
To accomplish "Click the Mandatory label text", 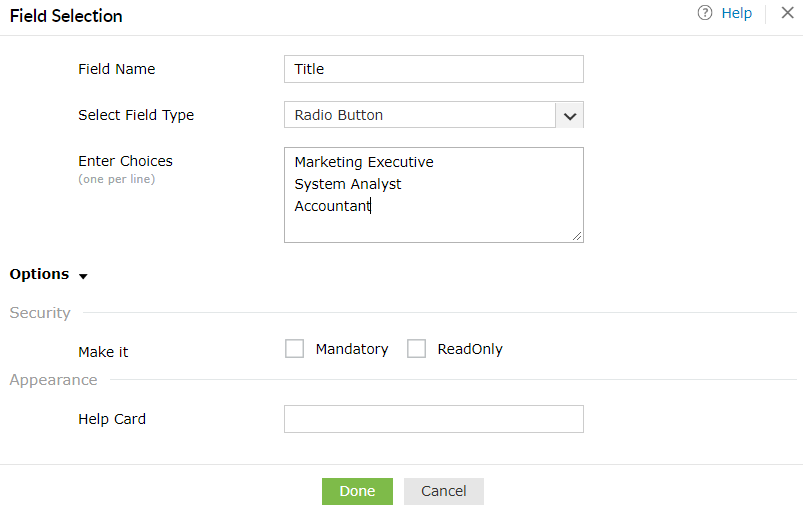I will click(x=352, y=349).
